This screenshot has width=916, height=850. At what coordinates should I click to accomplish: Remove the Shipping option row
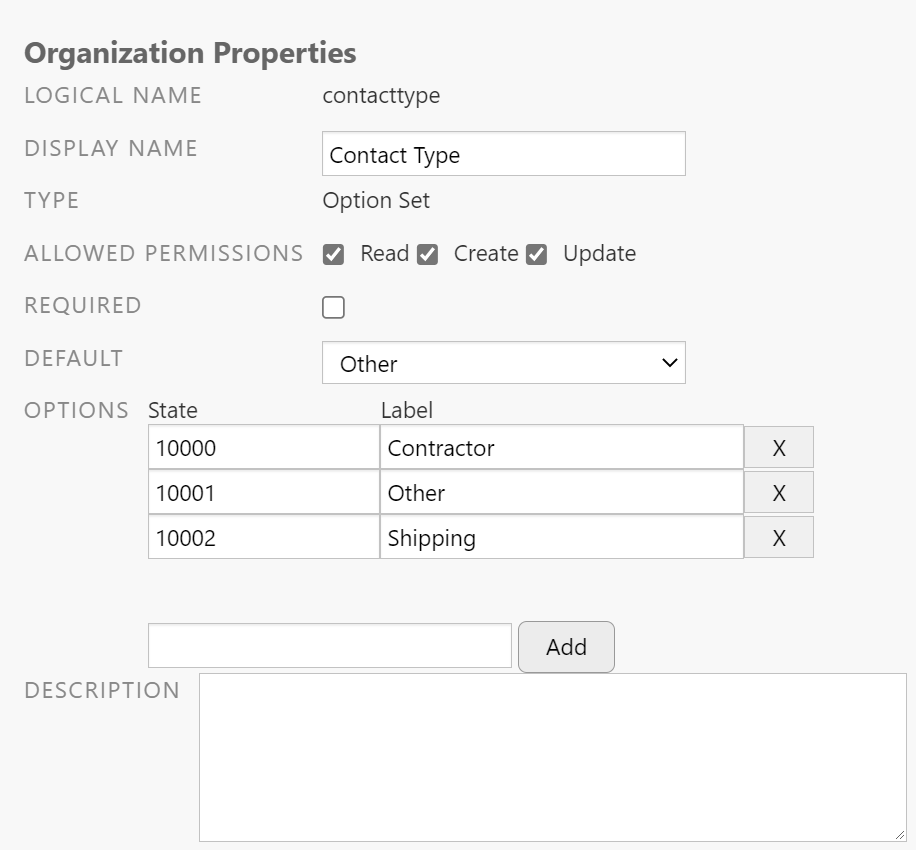[779, 537]
